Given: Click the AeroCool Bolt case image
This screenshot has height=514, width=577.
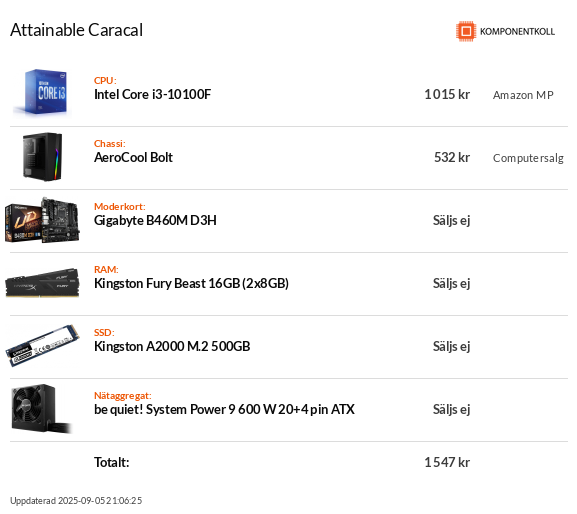Looking at the screenshot, I should (x=42, y=156).
